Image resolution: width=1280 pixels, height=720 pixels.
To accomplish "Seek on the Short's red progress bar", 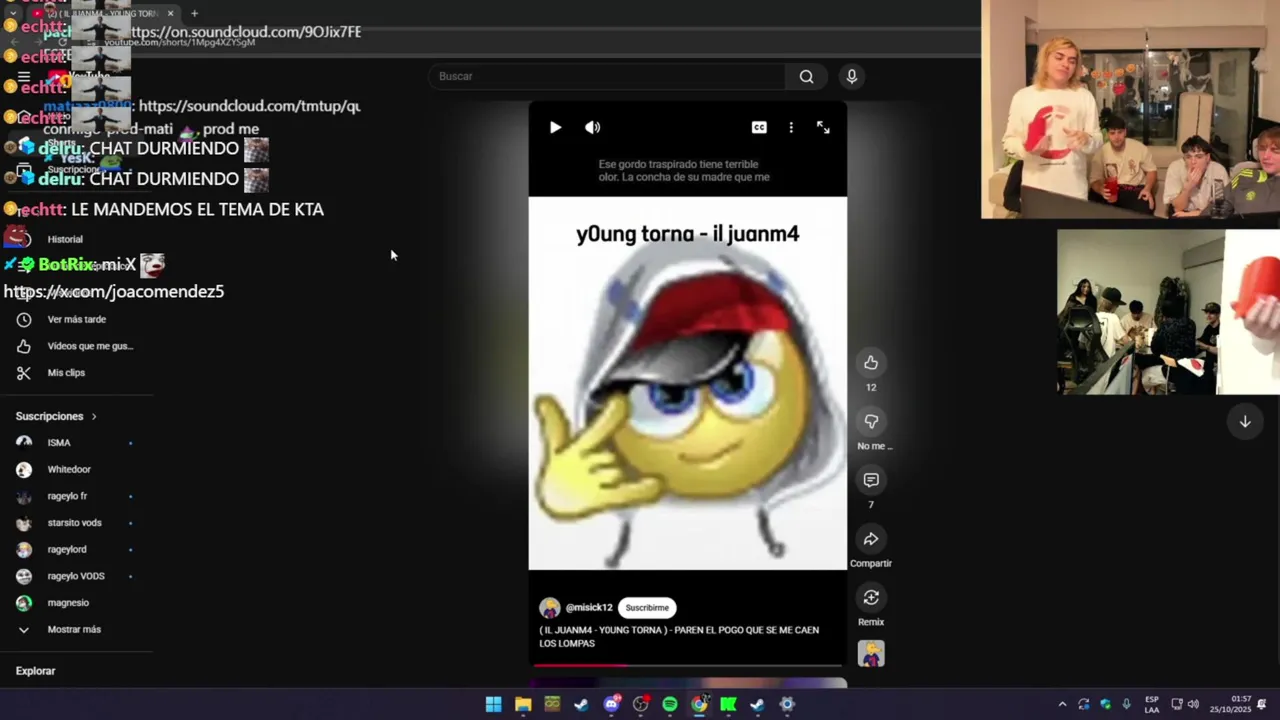I will 688,664.
